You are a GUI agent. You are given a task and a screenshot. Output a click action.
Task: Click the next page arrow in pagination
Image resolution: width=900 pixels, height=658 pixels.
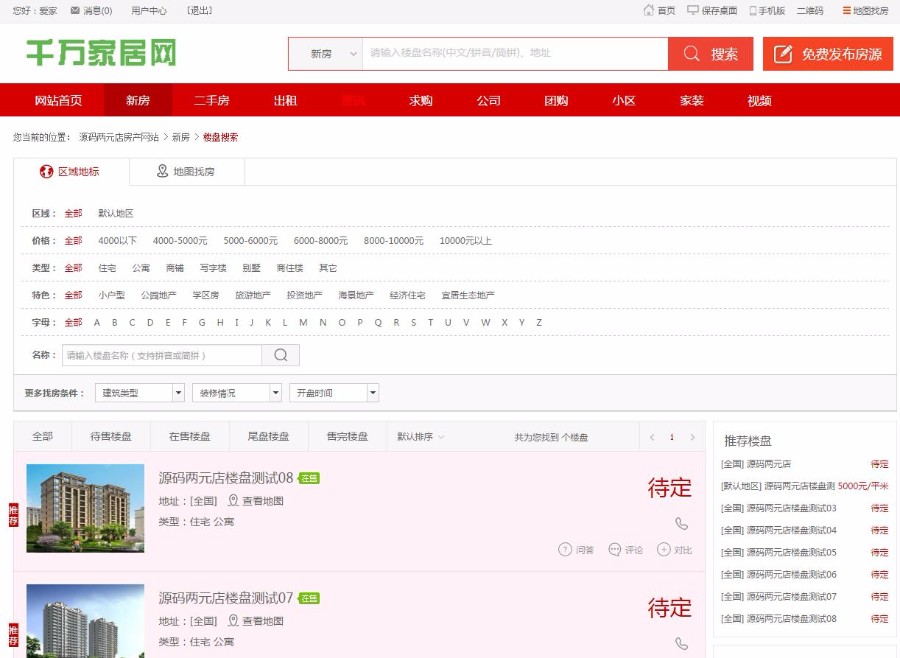pos(693,436)
